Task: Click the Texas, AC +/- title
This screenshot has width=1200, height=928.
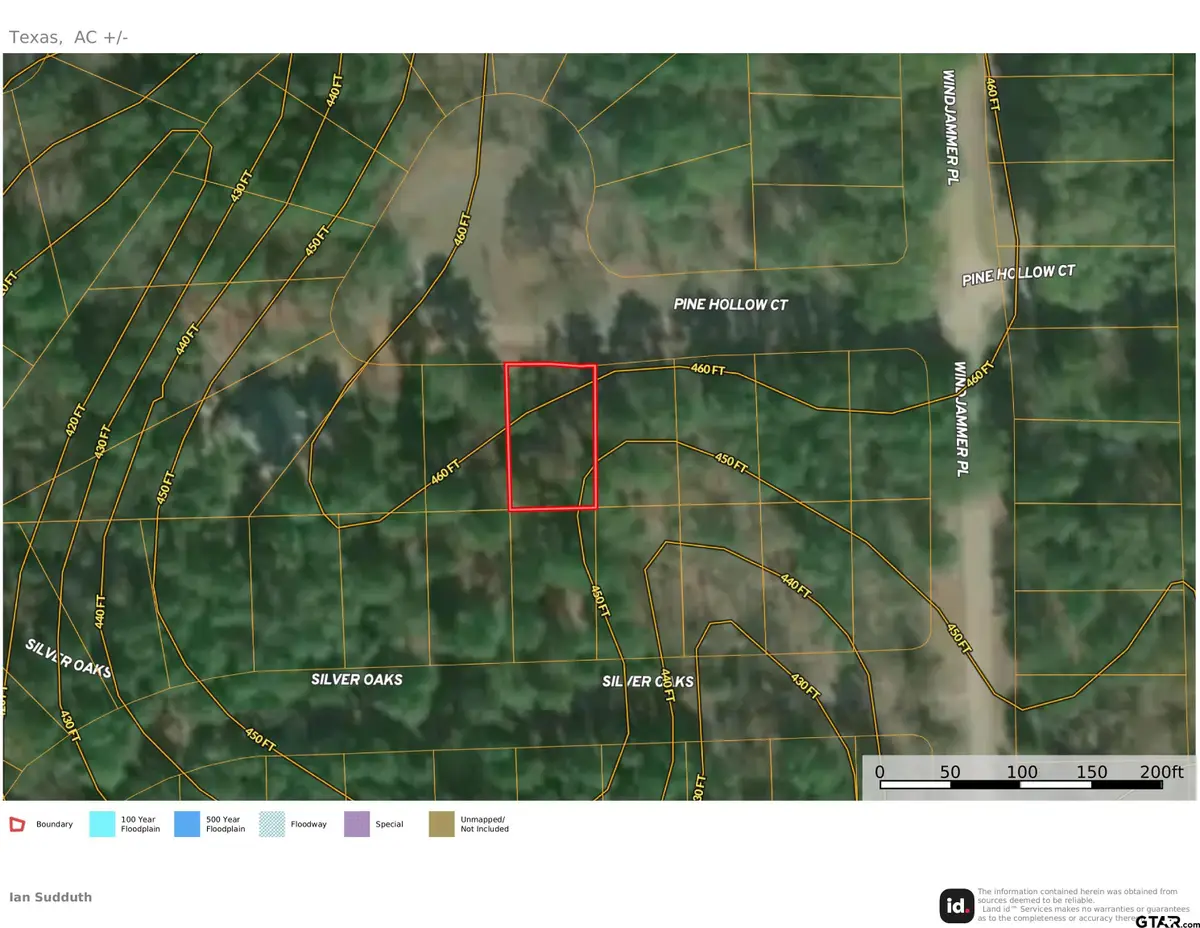Action: [69, 36]
